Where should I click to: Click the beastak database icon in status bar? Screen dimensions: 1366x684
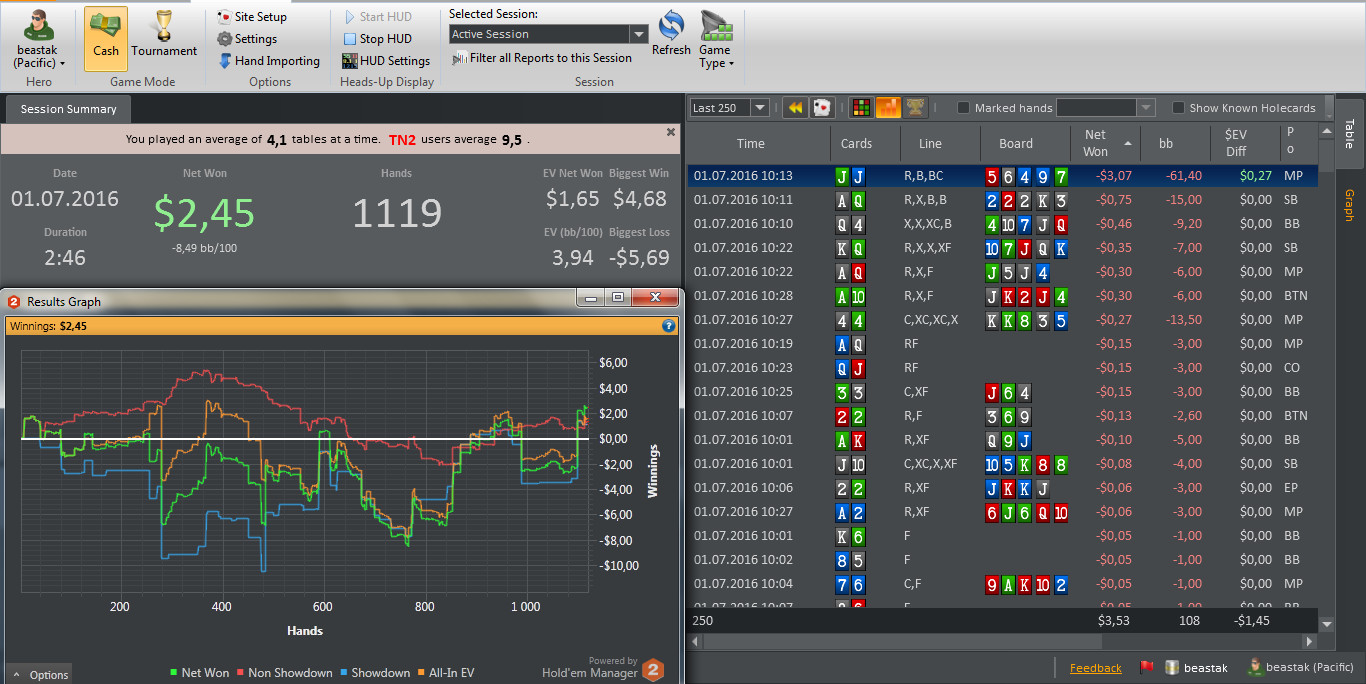(x=1172, y=667)
